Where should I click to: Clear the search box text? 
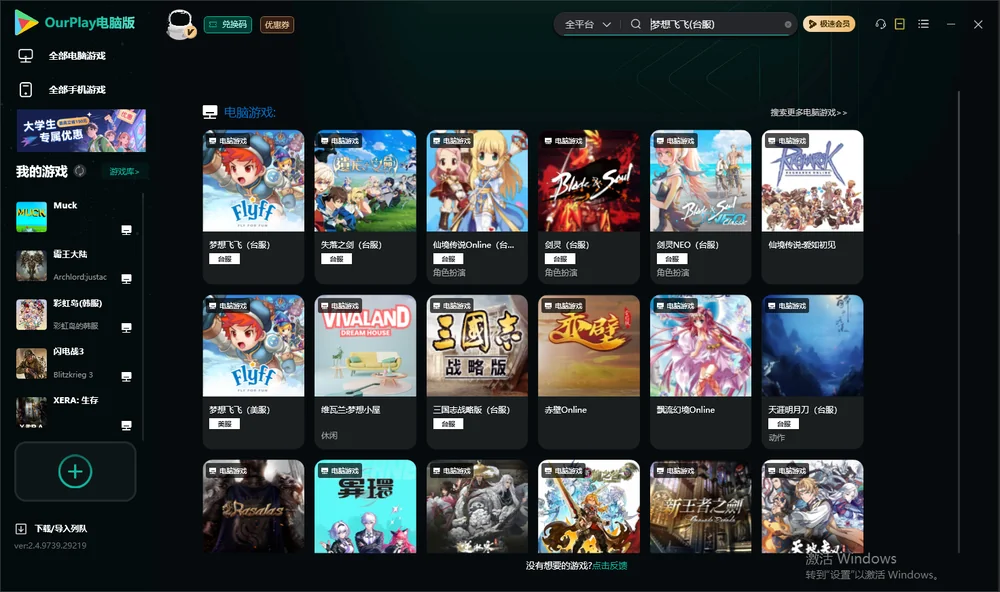click(788, 24)
